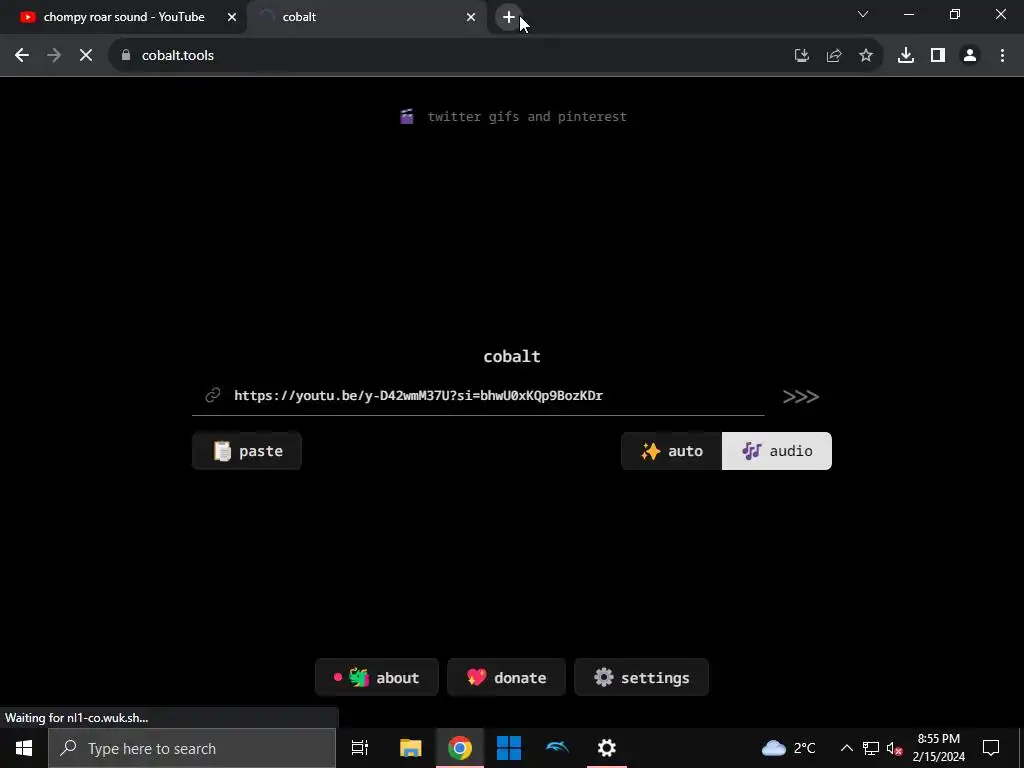Click the Windows search box

pos(192,748)
